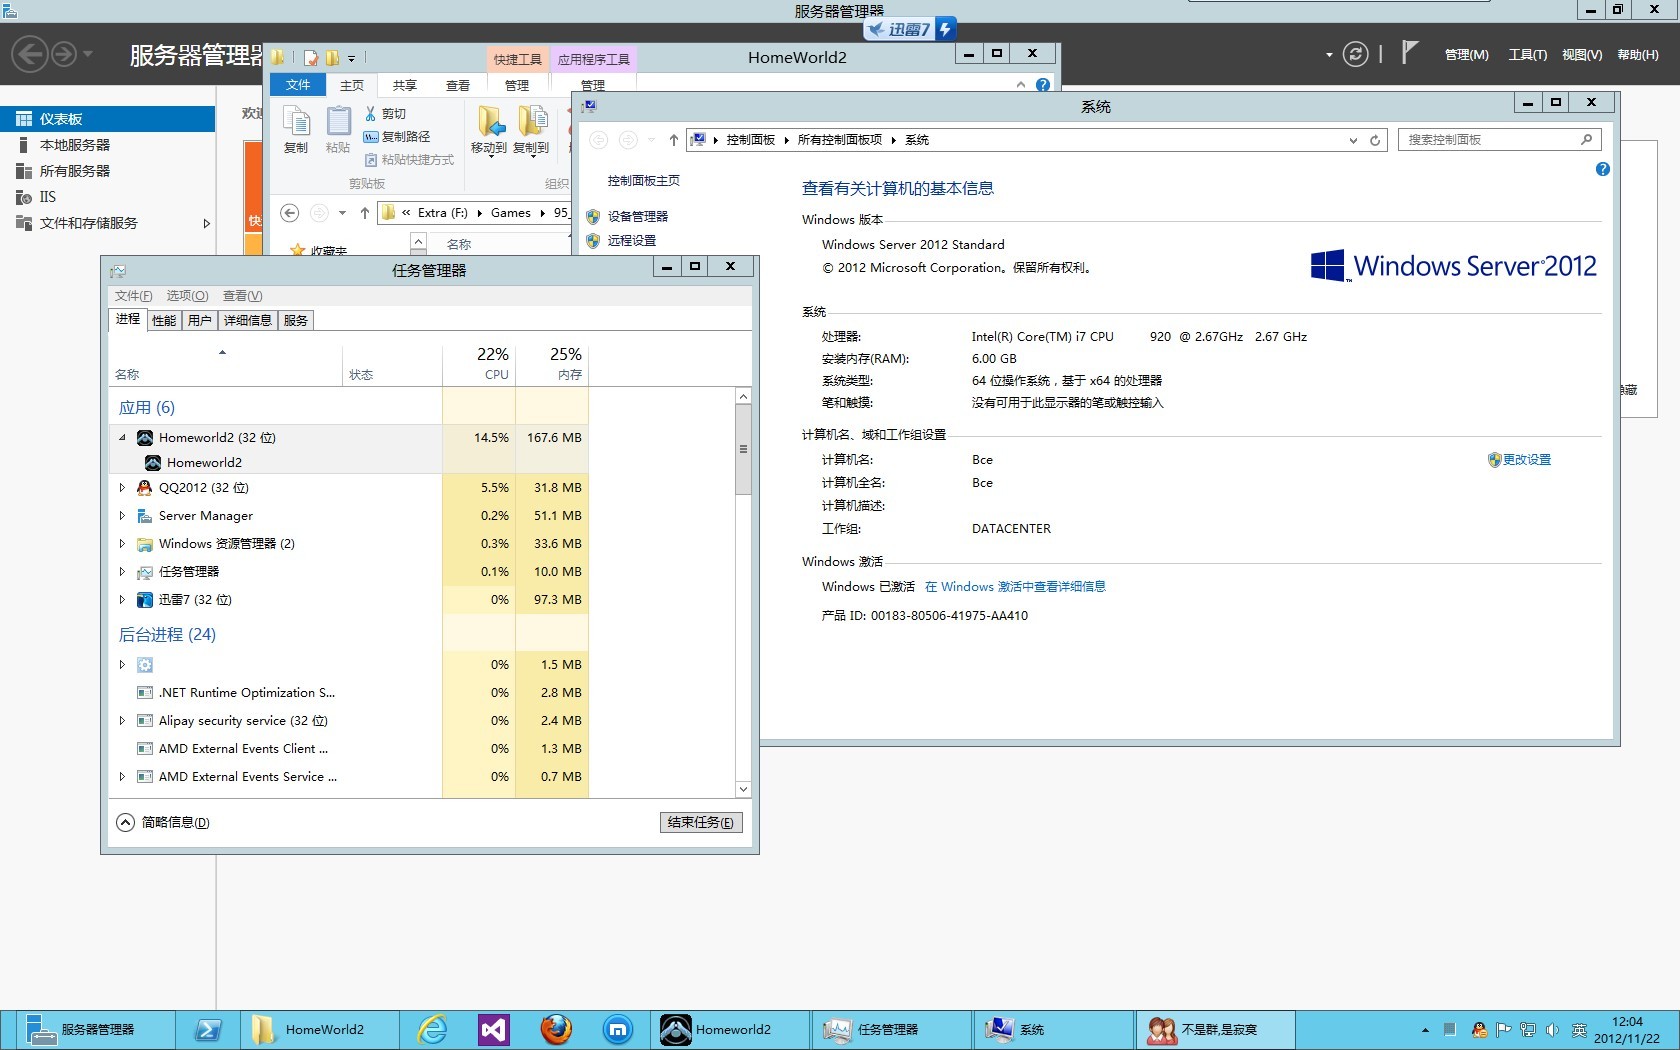
Task: Expand Windows 资源管理器 (2) process row
Action: coord(123,543)
